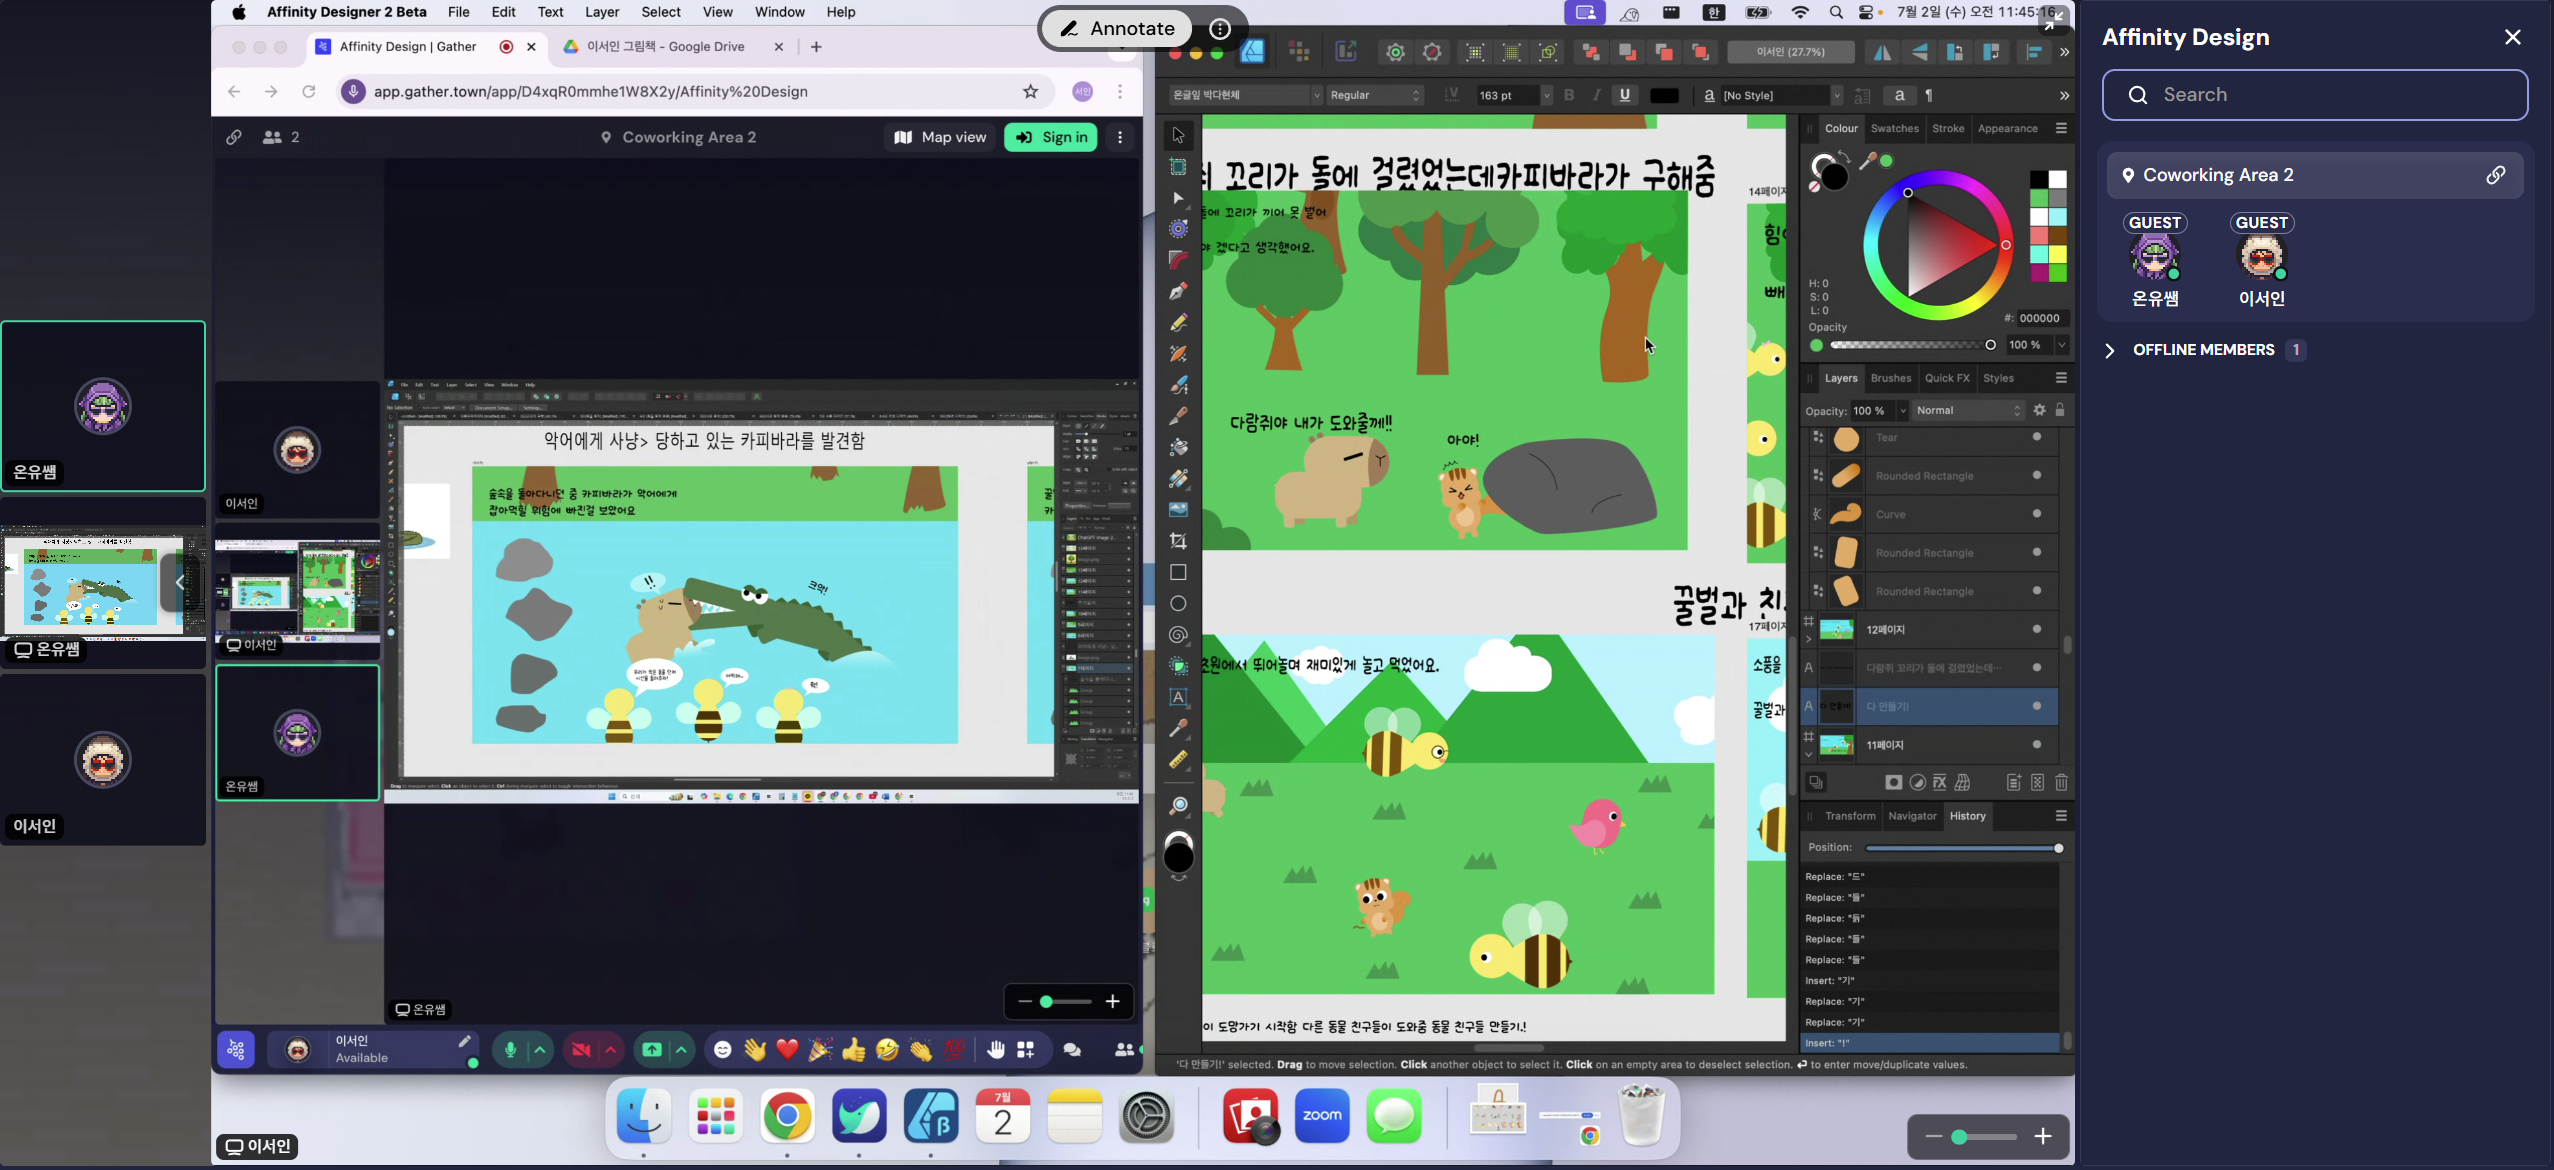Choose the Artistic Text tool
2554x1170 pixels.
pyautogui.click(x=1178, y=697)
